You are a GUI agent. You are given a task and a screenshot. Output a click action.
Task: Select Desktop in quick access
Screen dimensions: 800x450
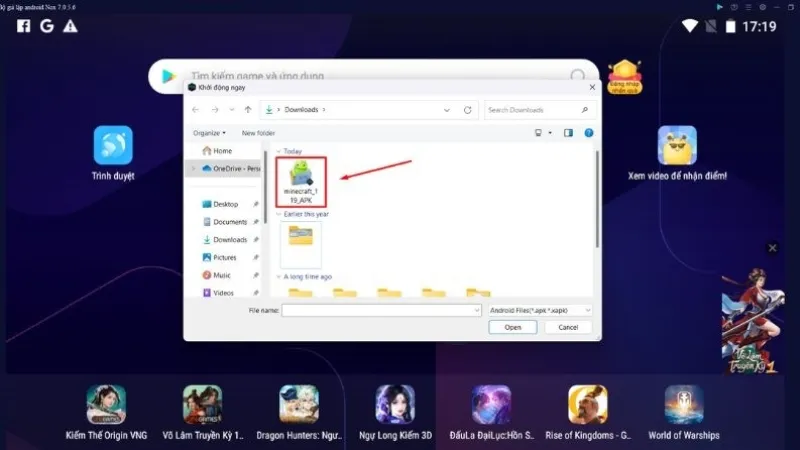[226, 204]
